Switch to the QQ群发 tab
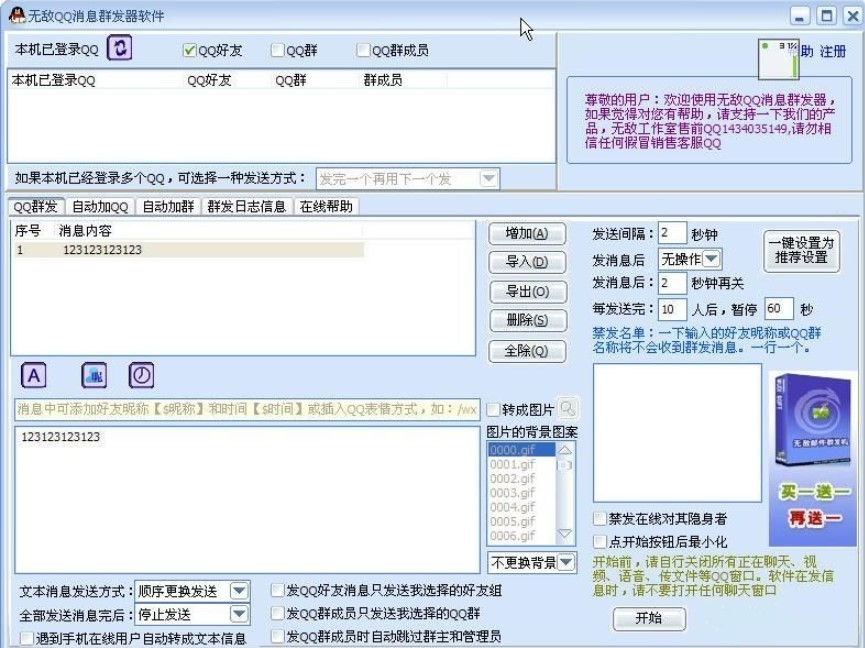Screen dimensions: 865x648 (36, 206)
